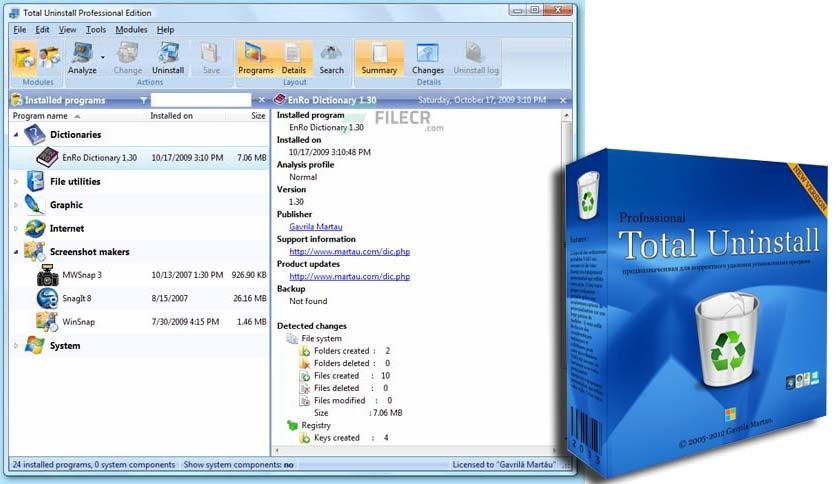Click the Monitored programs module icon

point(50,58)
